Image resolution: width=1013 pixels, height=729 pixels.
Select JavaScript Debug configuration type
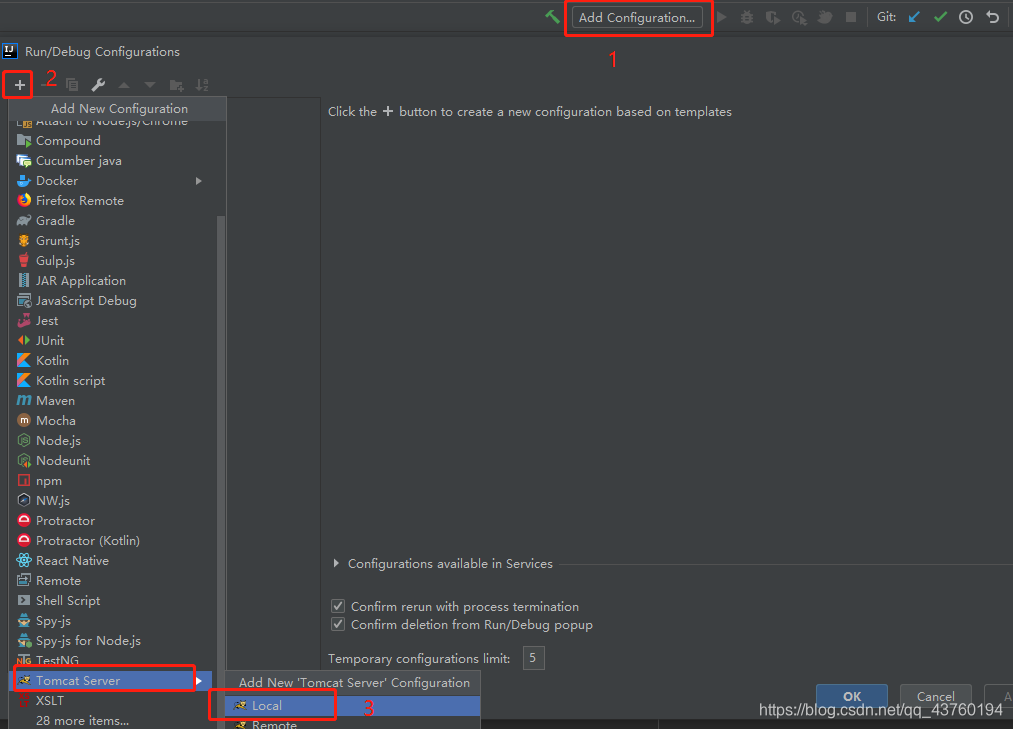[109, 301]
